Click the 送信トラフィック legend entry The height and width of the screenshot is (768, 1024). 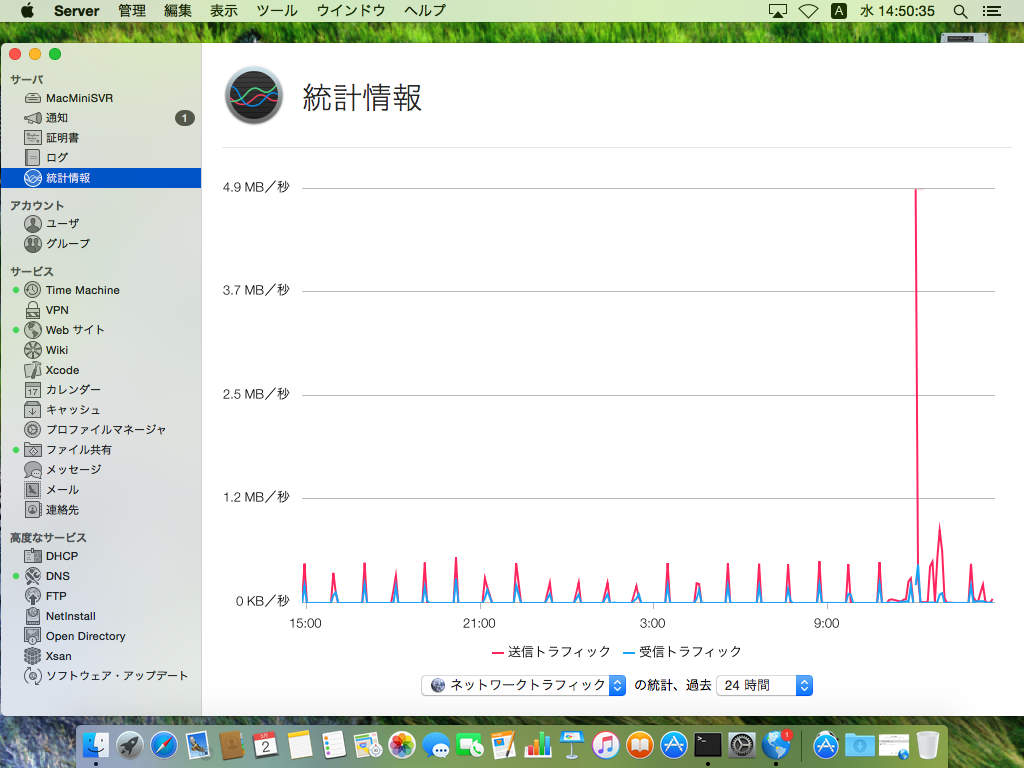click(x=551, y=652)
